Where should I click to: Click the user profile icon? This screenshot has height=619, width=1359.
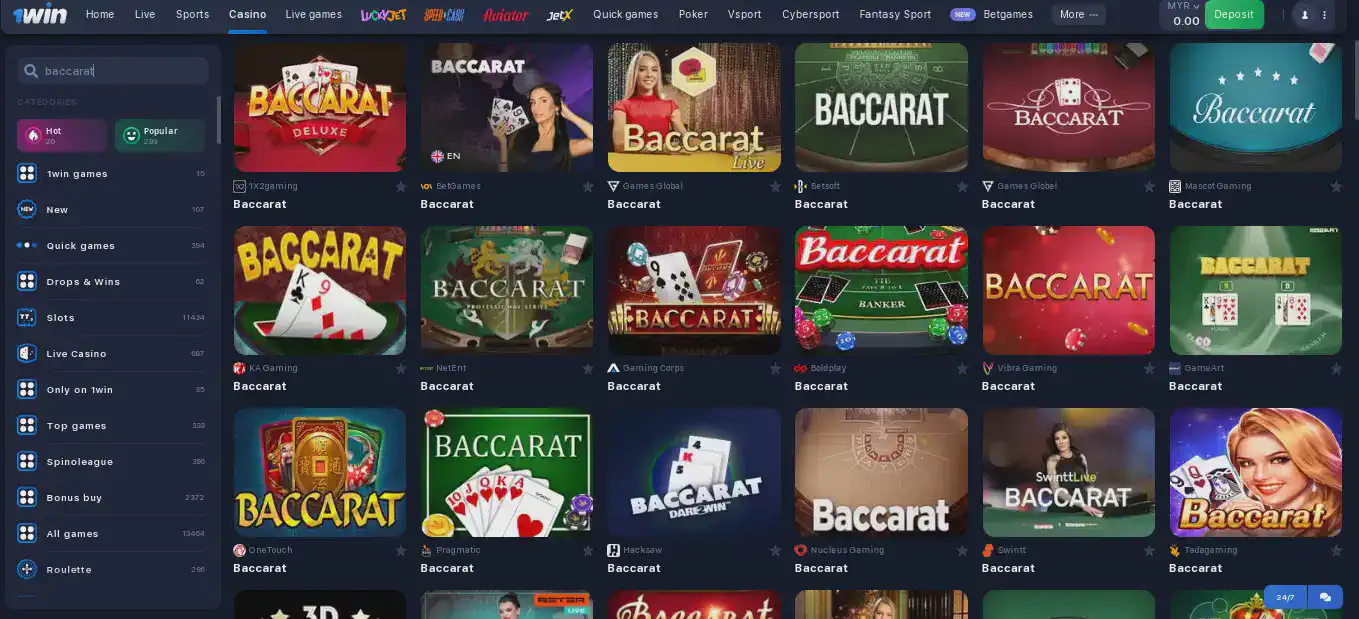tap(1304, 15)
